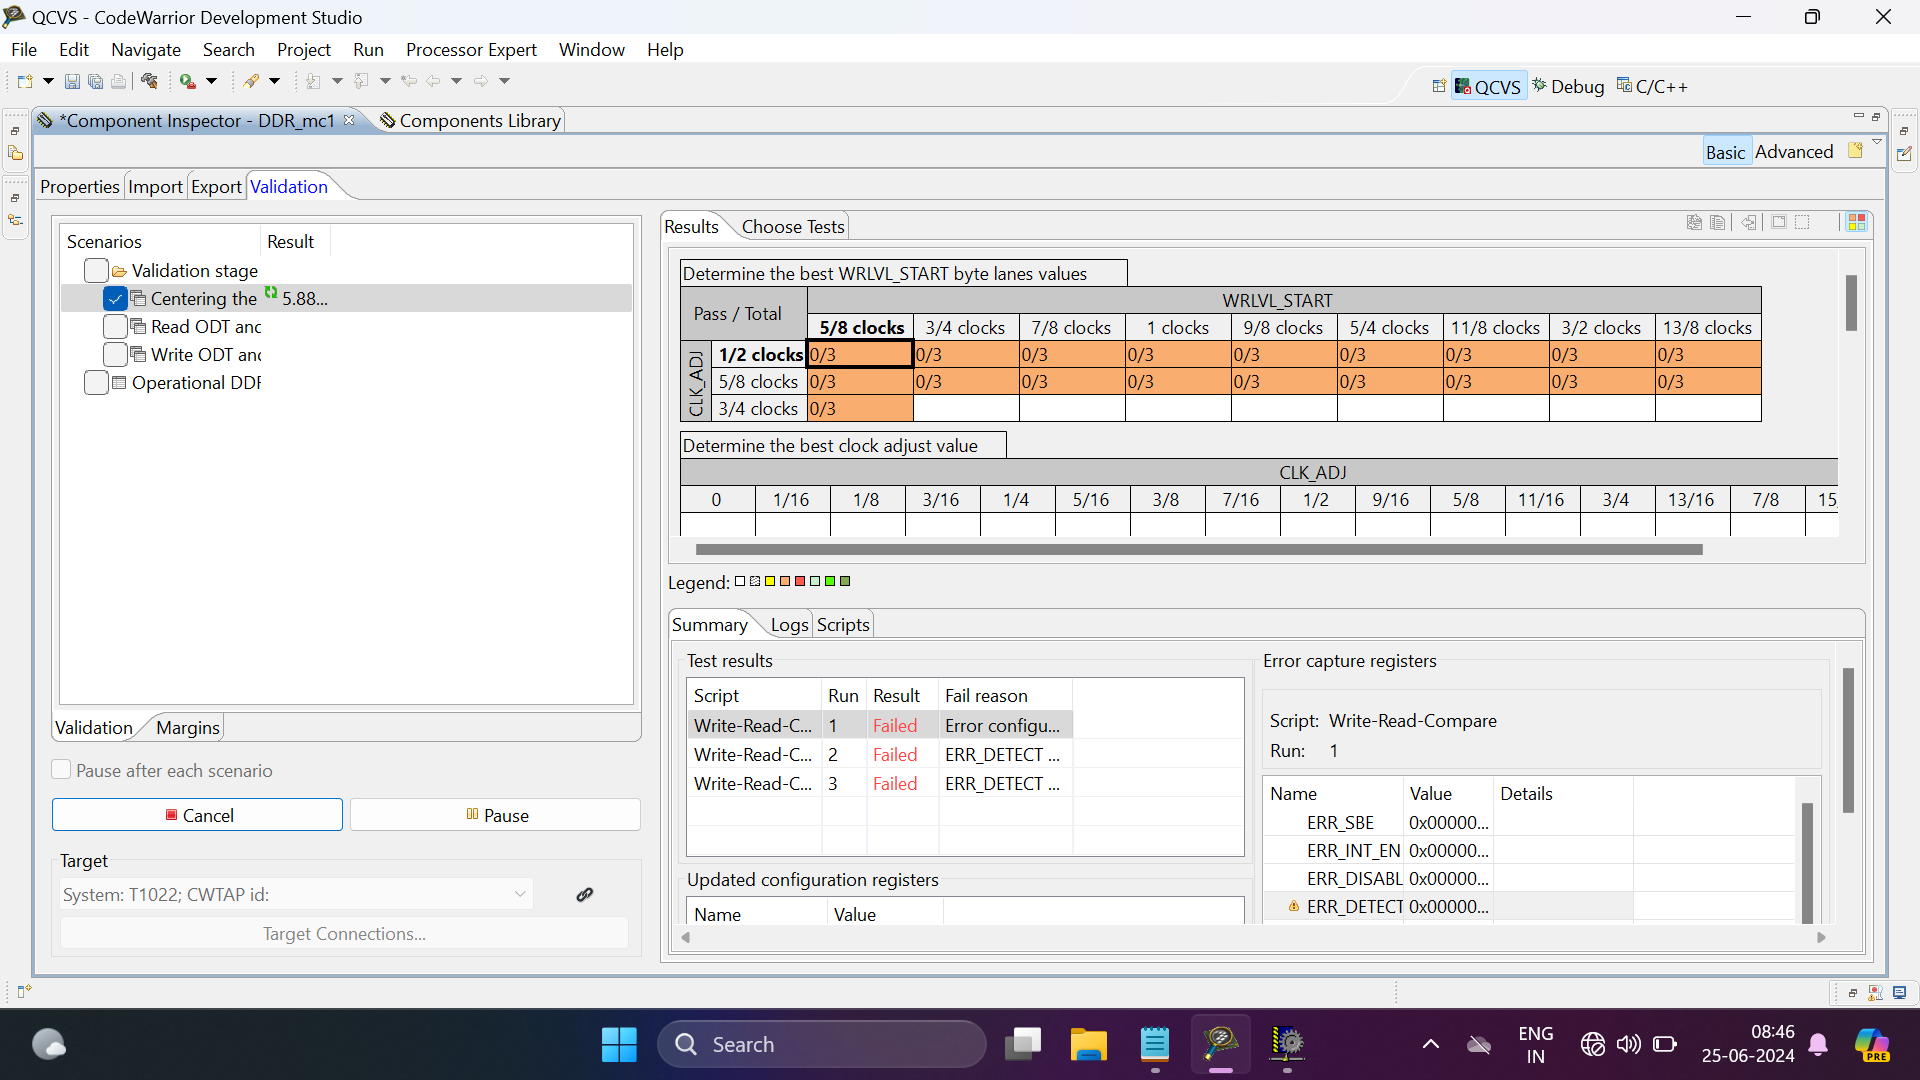The height and width of the screenshot is (1080, 1920).
Task: Switch to the Debug perspective
Action: (1568, 87)
